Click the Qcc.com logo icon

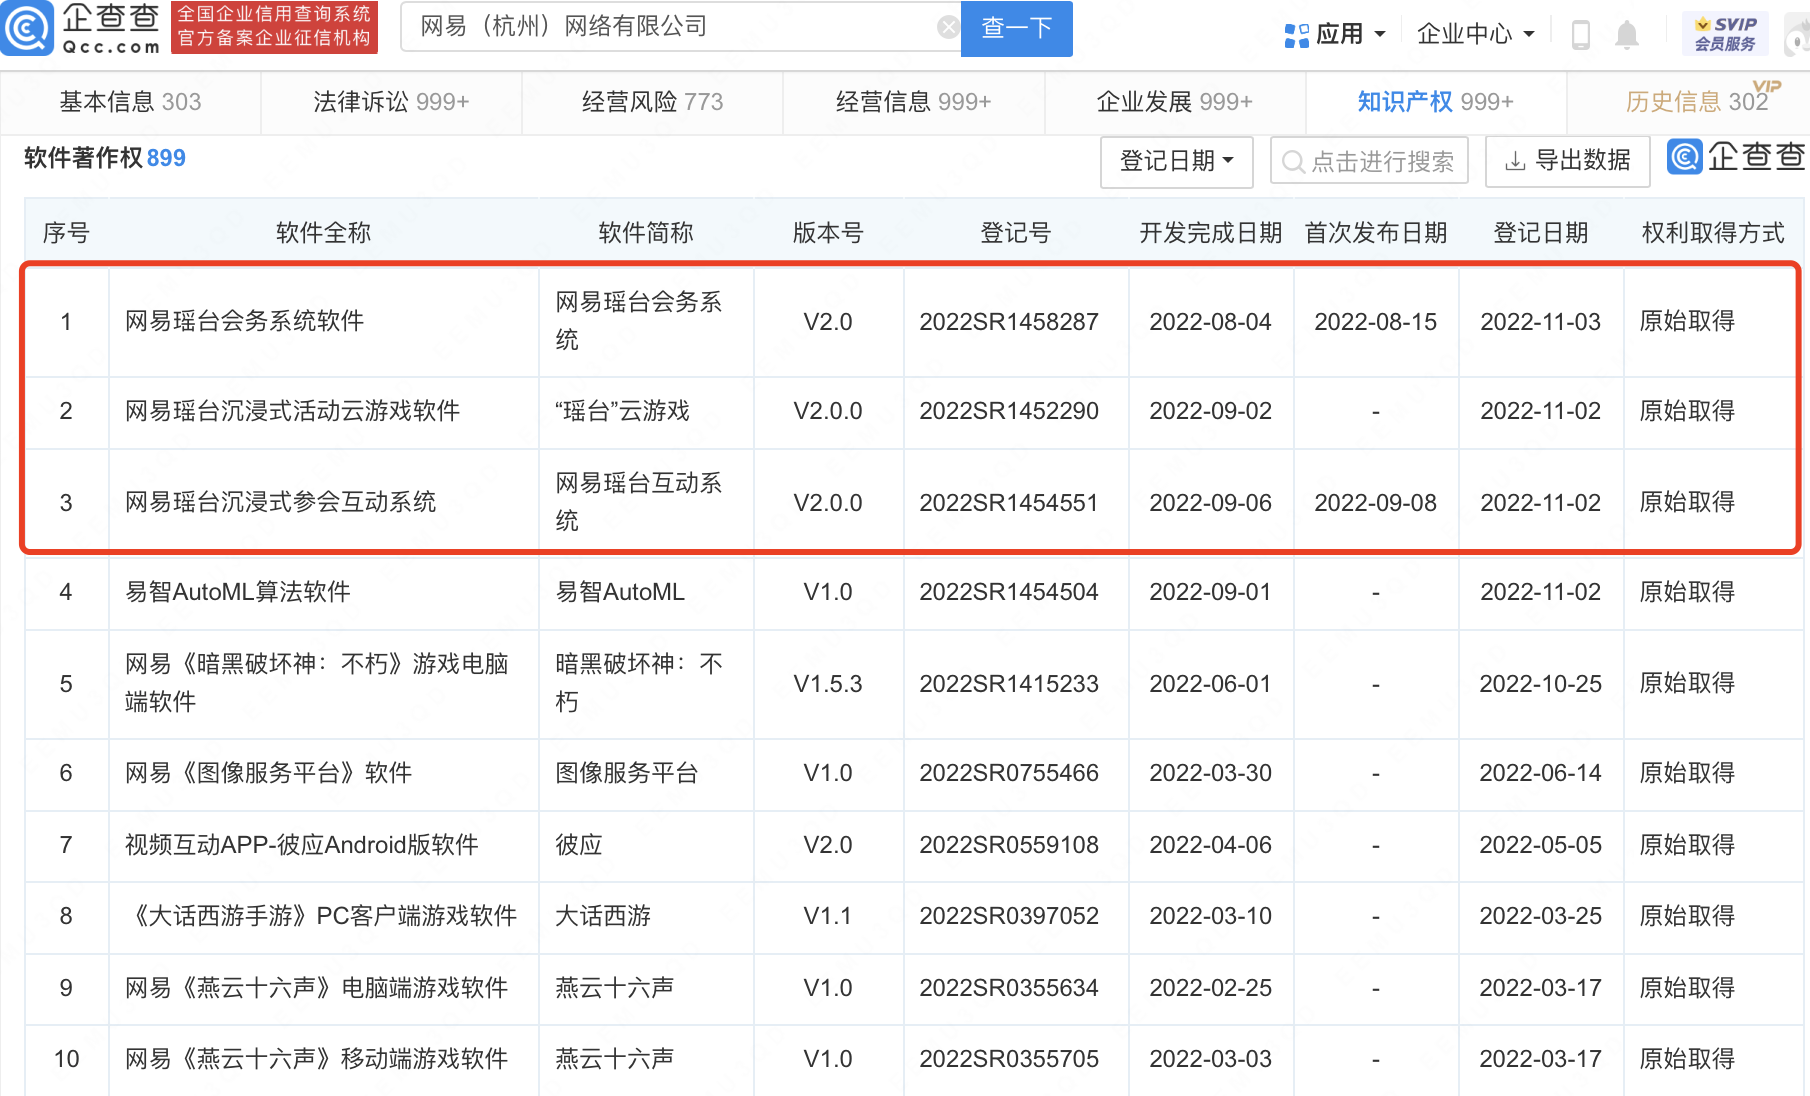pos(27,28)
